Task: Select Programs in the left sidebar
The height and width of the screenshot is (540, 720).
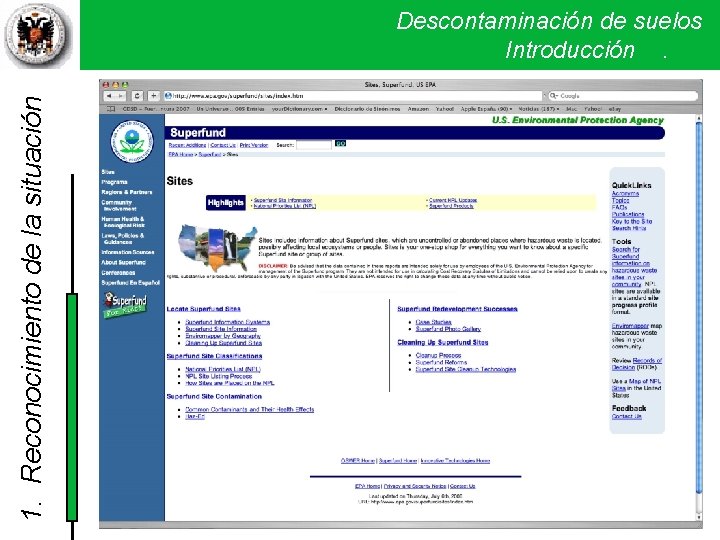Action: pyautogui.click(x=114, y=182)
